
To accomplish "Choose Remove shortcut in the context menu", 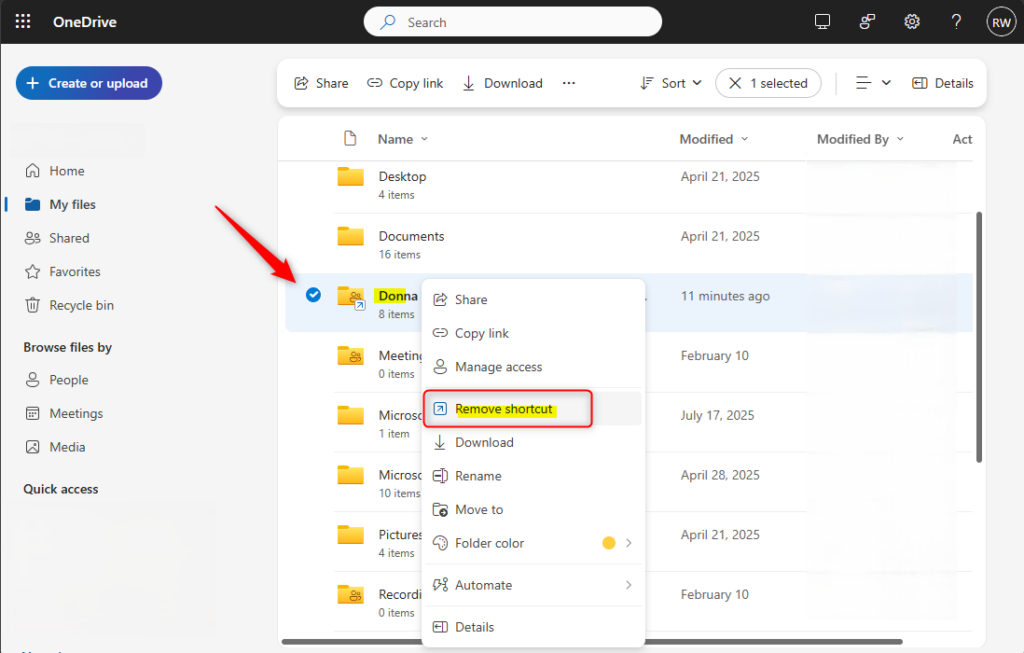I will pos(534,409).
